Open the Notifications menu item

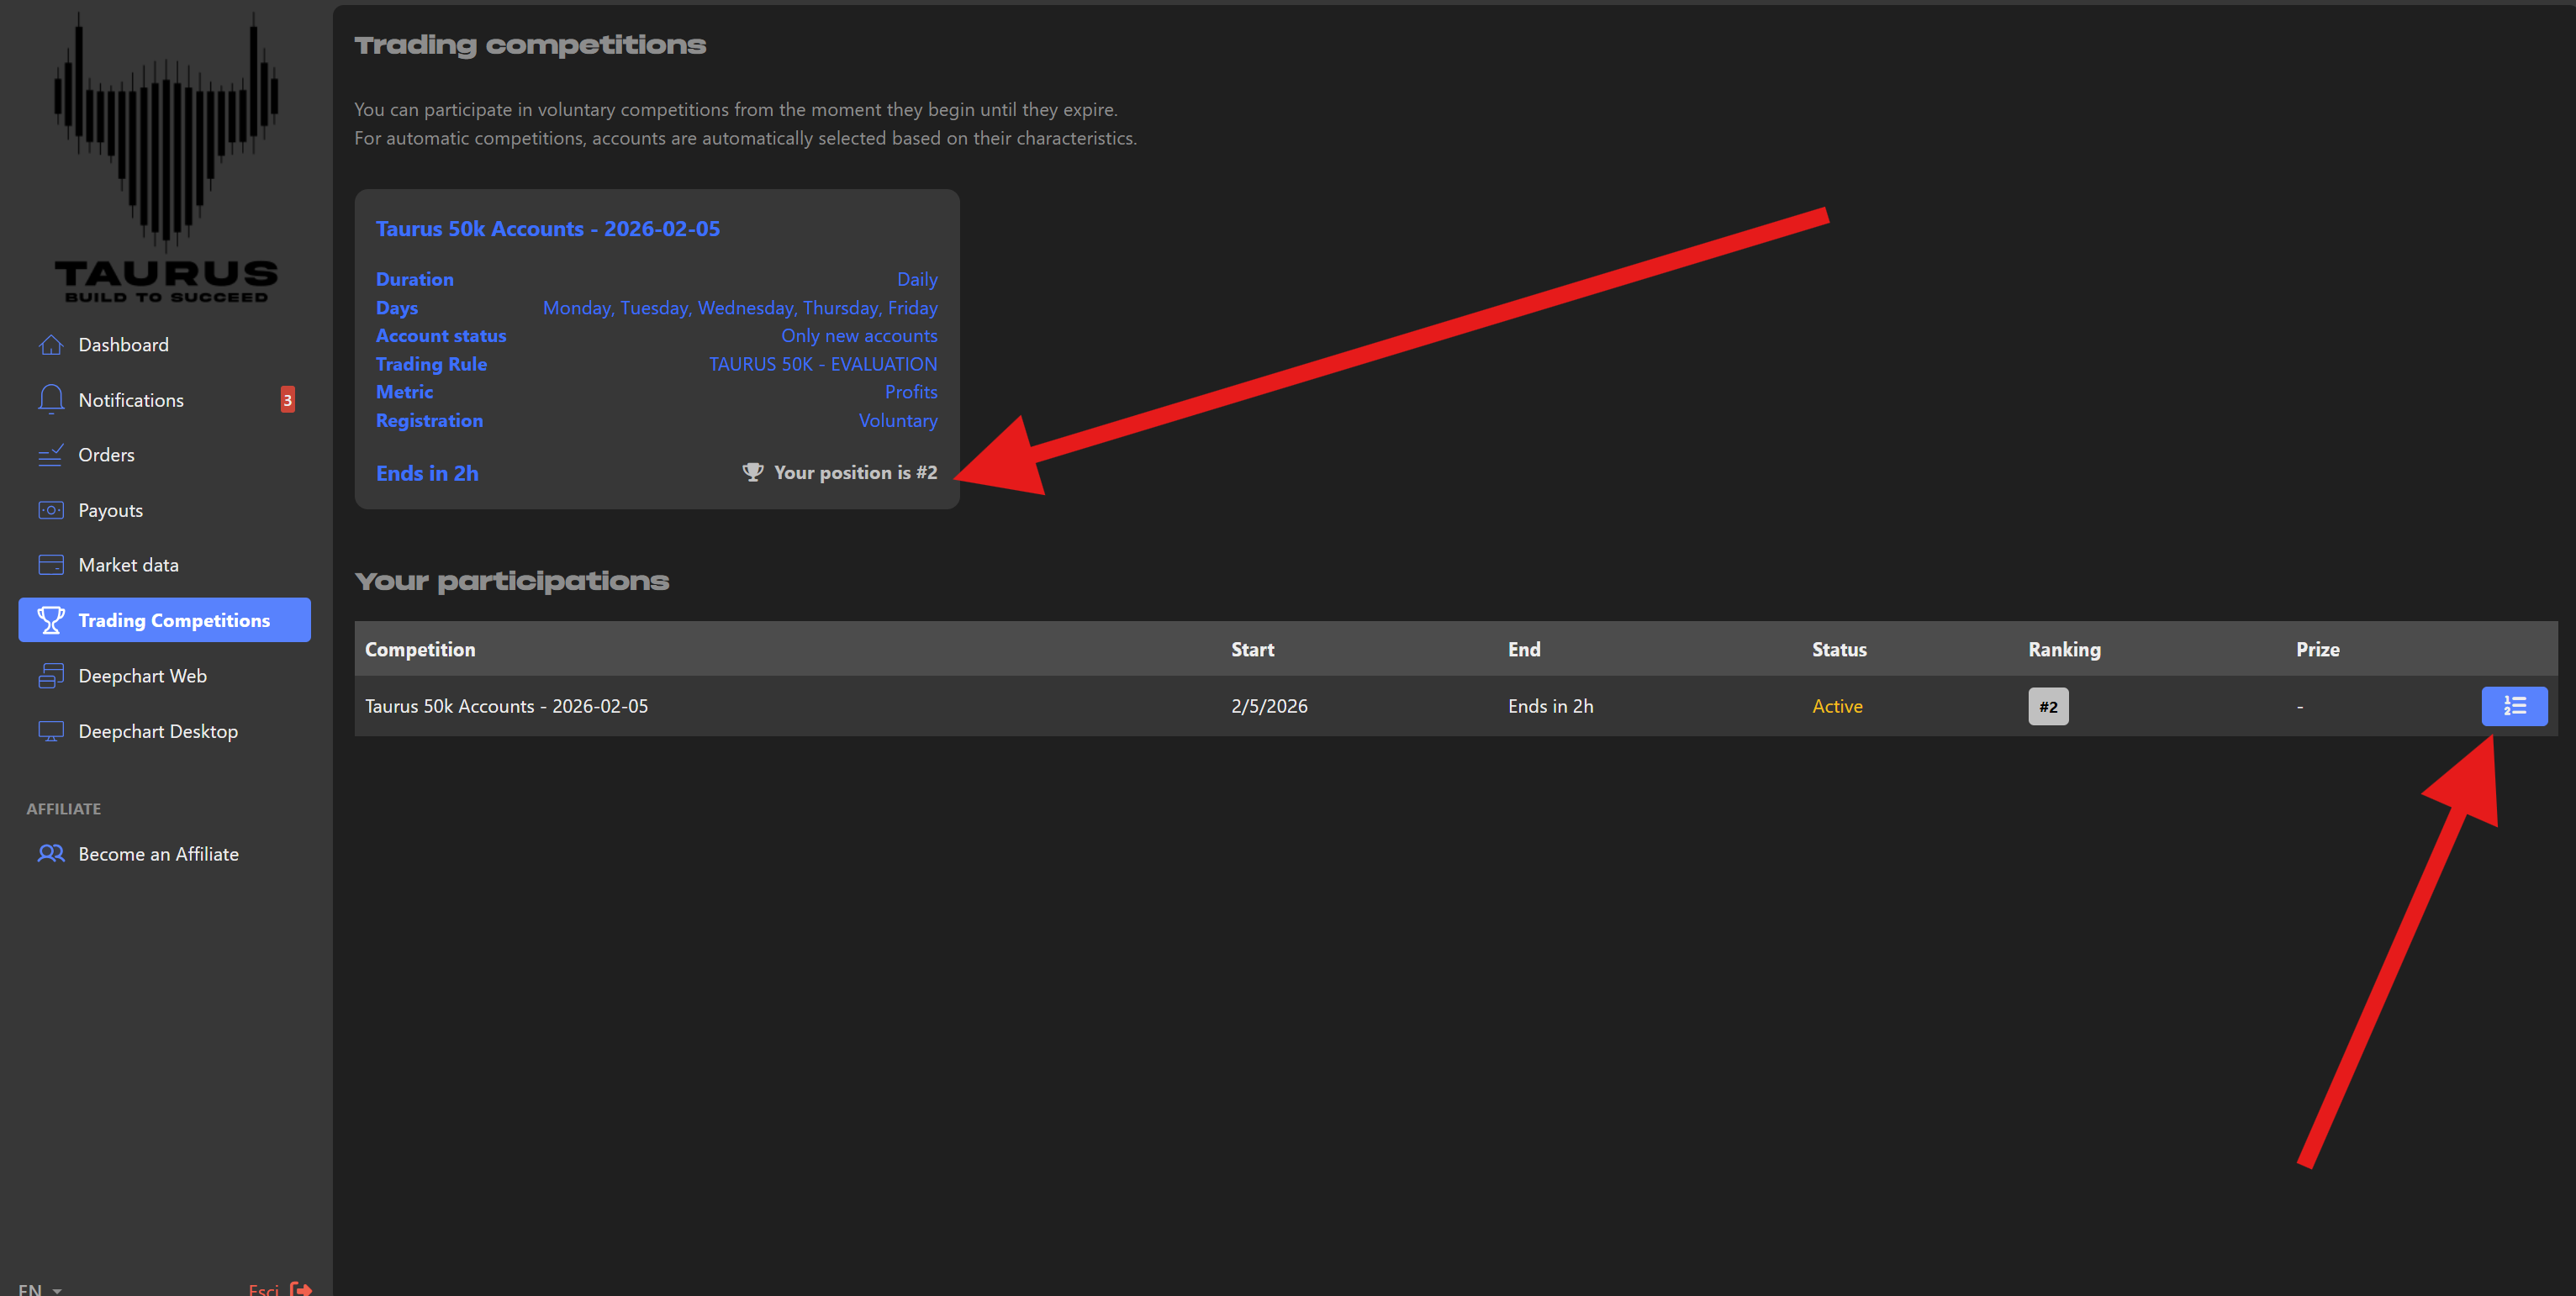131,400
